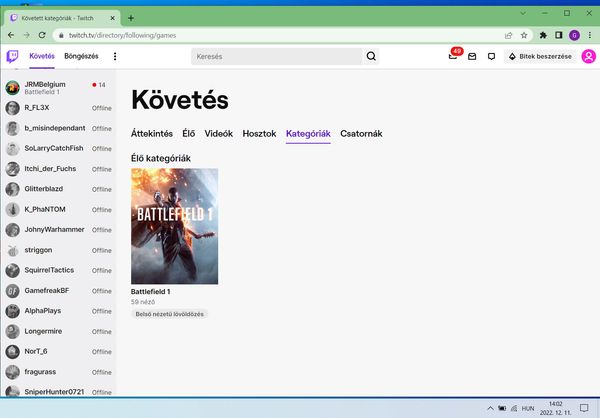Open the three-dot more menu in Twitch header
600x418 pixels.
click(x=114, y=57)
